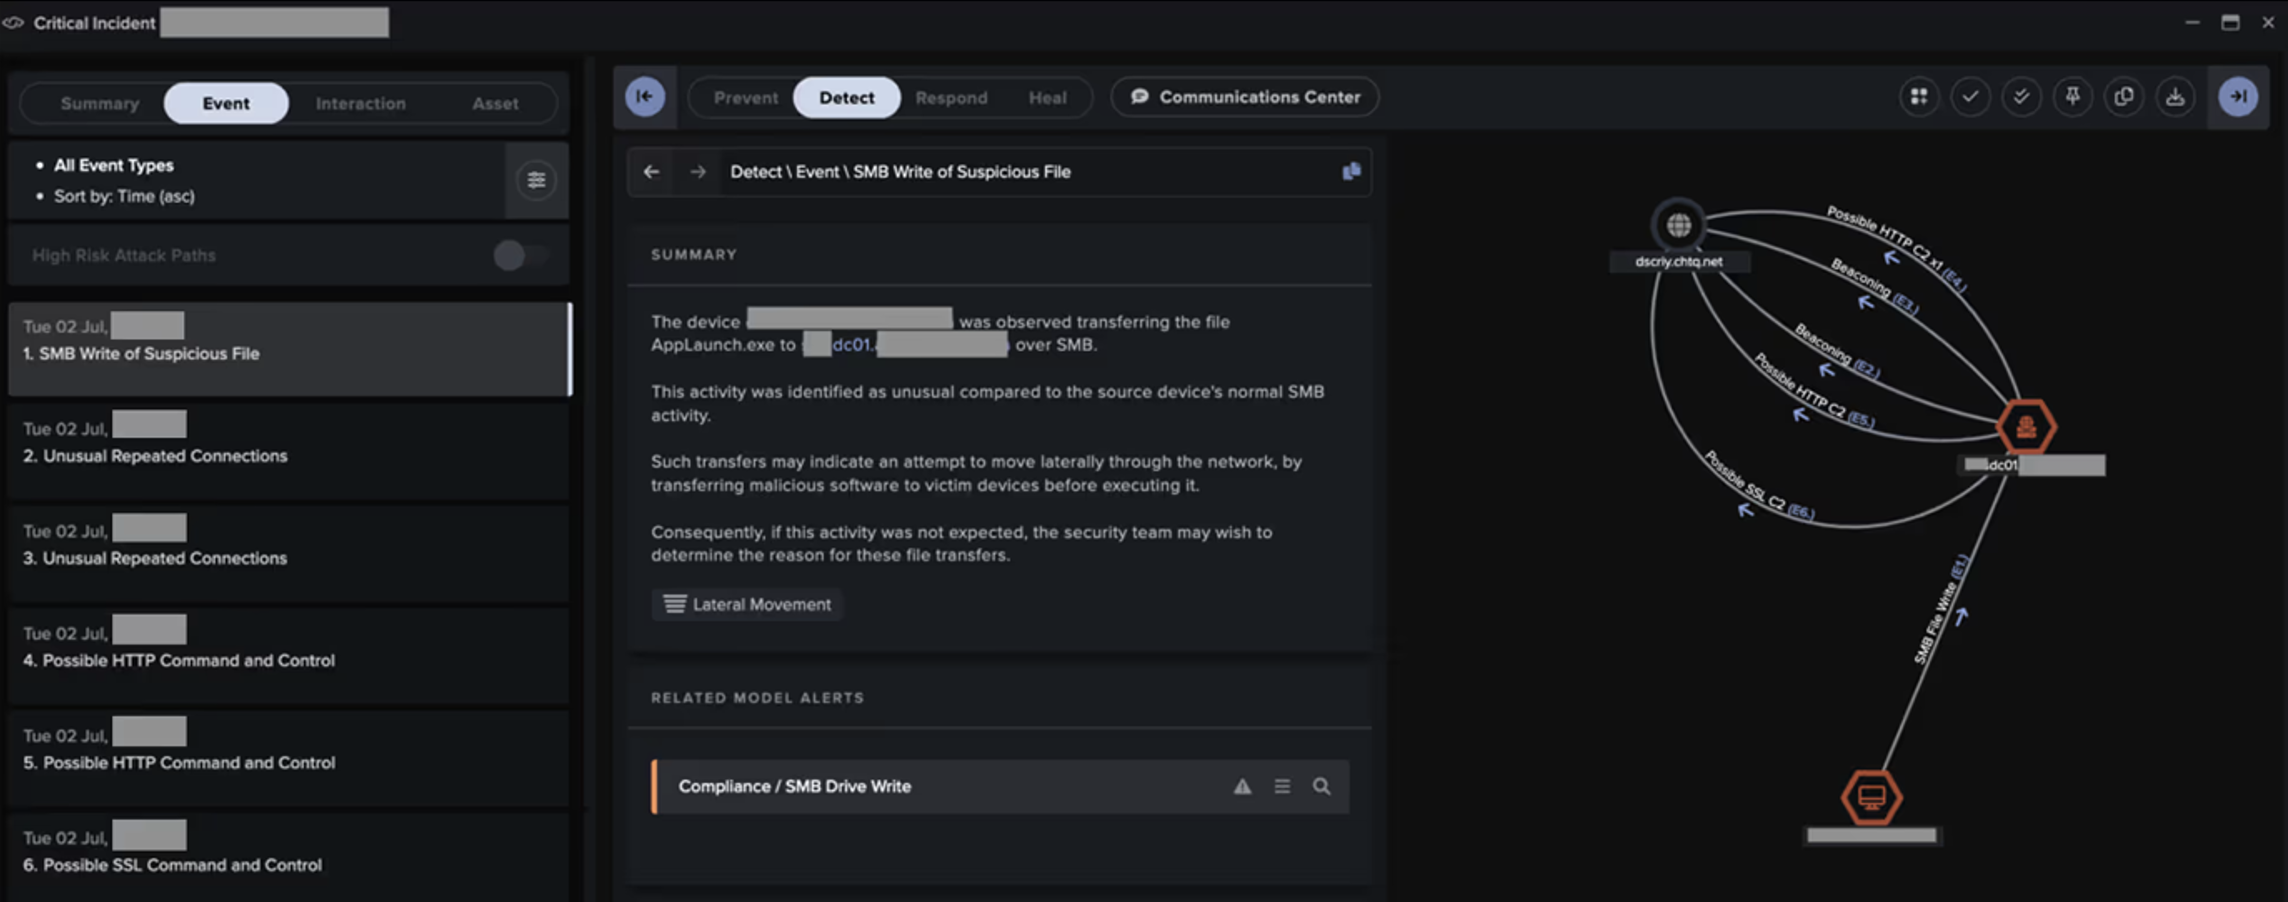Click the dscrly.chtq.net node label
The width and height of the screenshot is (2288, 902).
[x=1679, y=262]
